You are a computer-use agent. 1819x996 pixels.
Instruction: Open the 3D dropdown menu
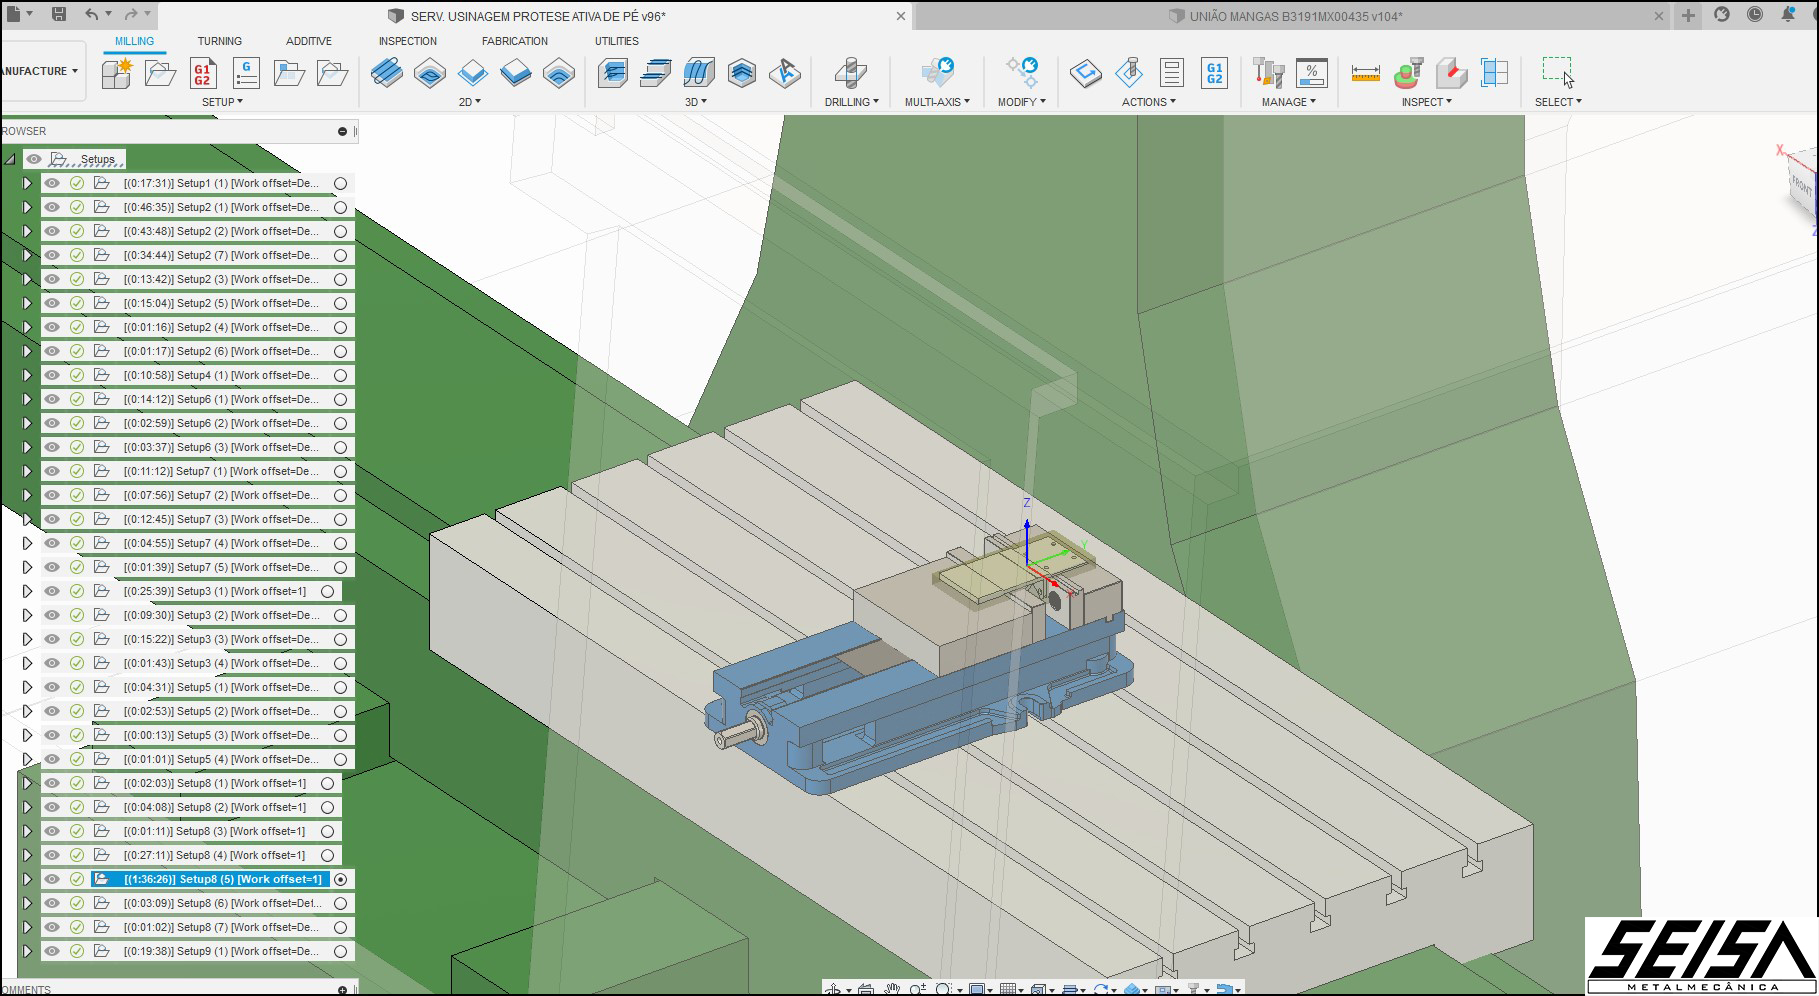695,102
